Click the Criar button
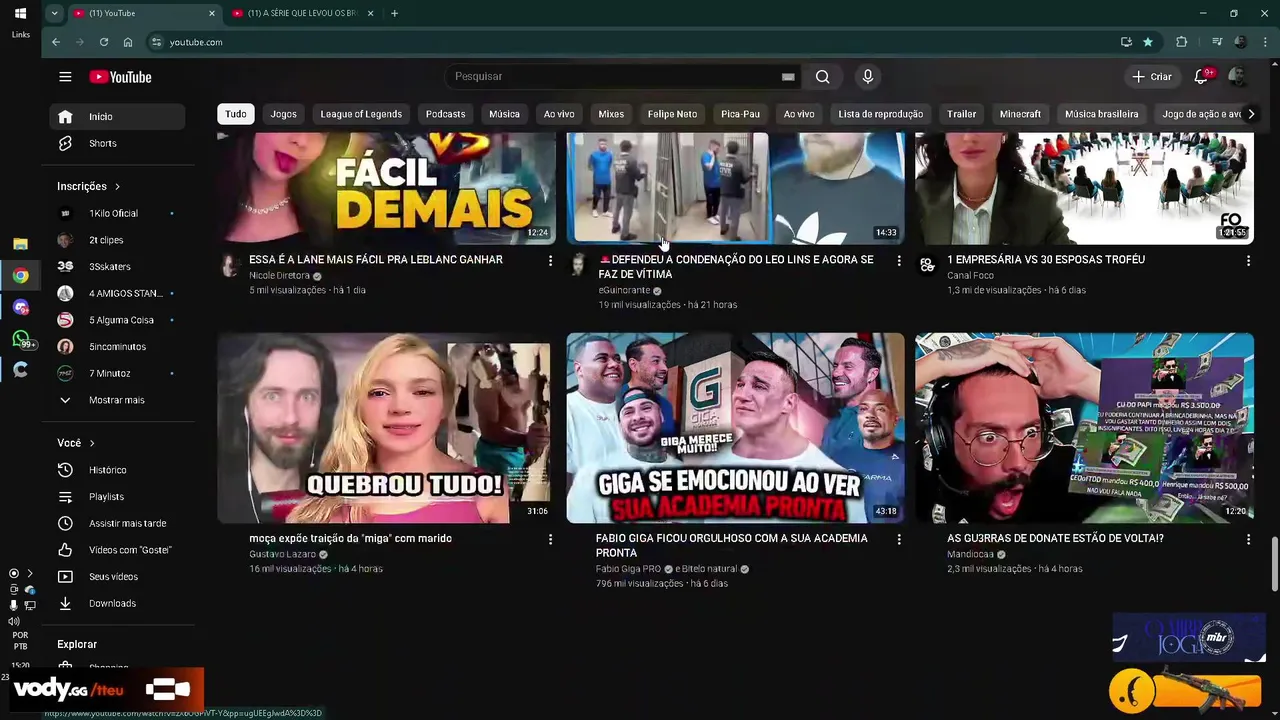Screen dimensions: 1280x720 coord(1151,77)
